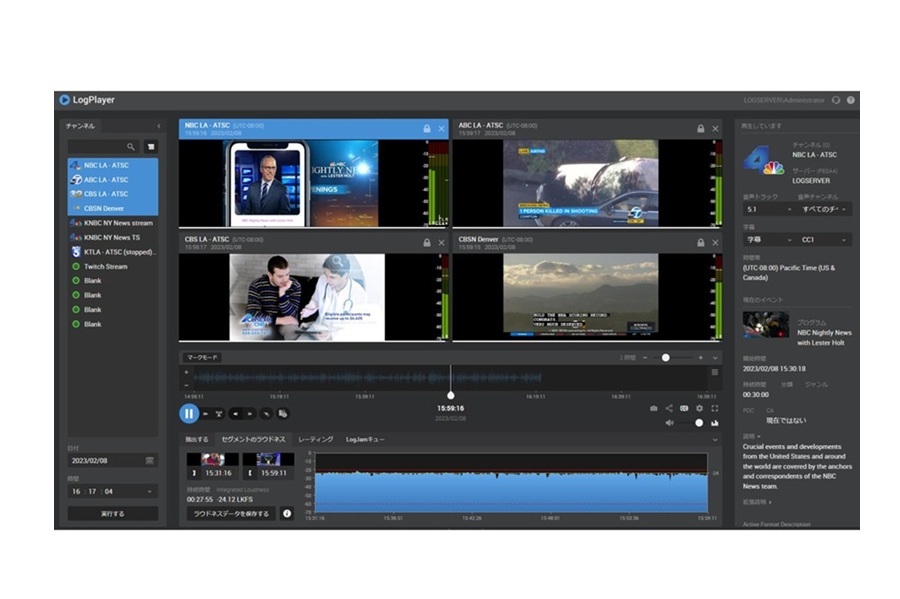Click the マークモード button
The width and height of the screenshot is (900, 599).
pos(203,357)
